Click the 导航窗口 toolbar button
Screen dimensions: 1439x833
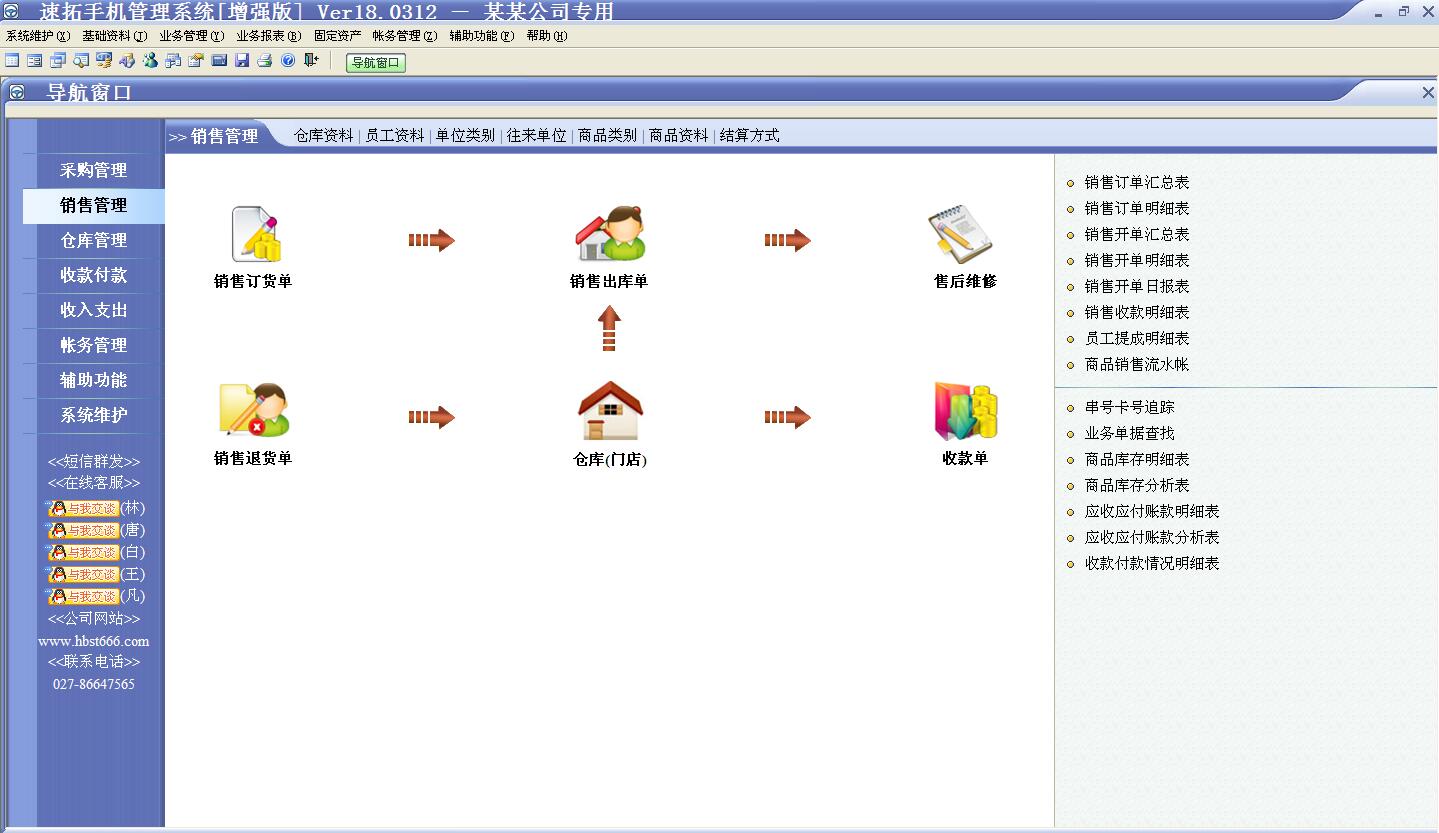376,62
